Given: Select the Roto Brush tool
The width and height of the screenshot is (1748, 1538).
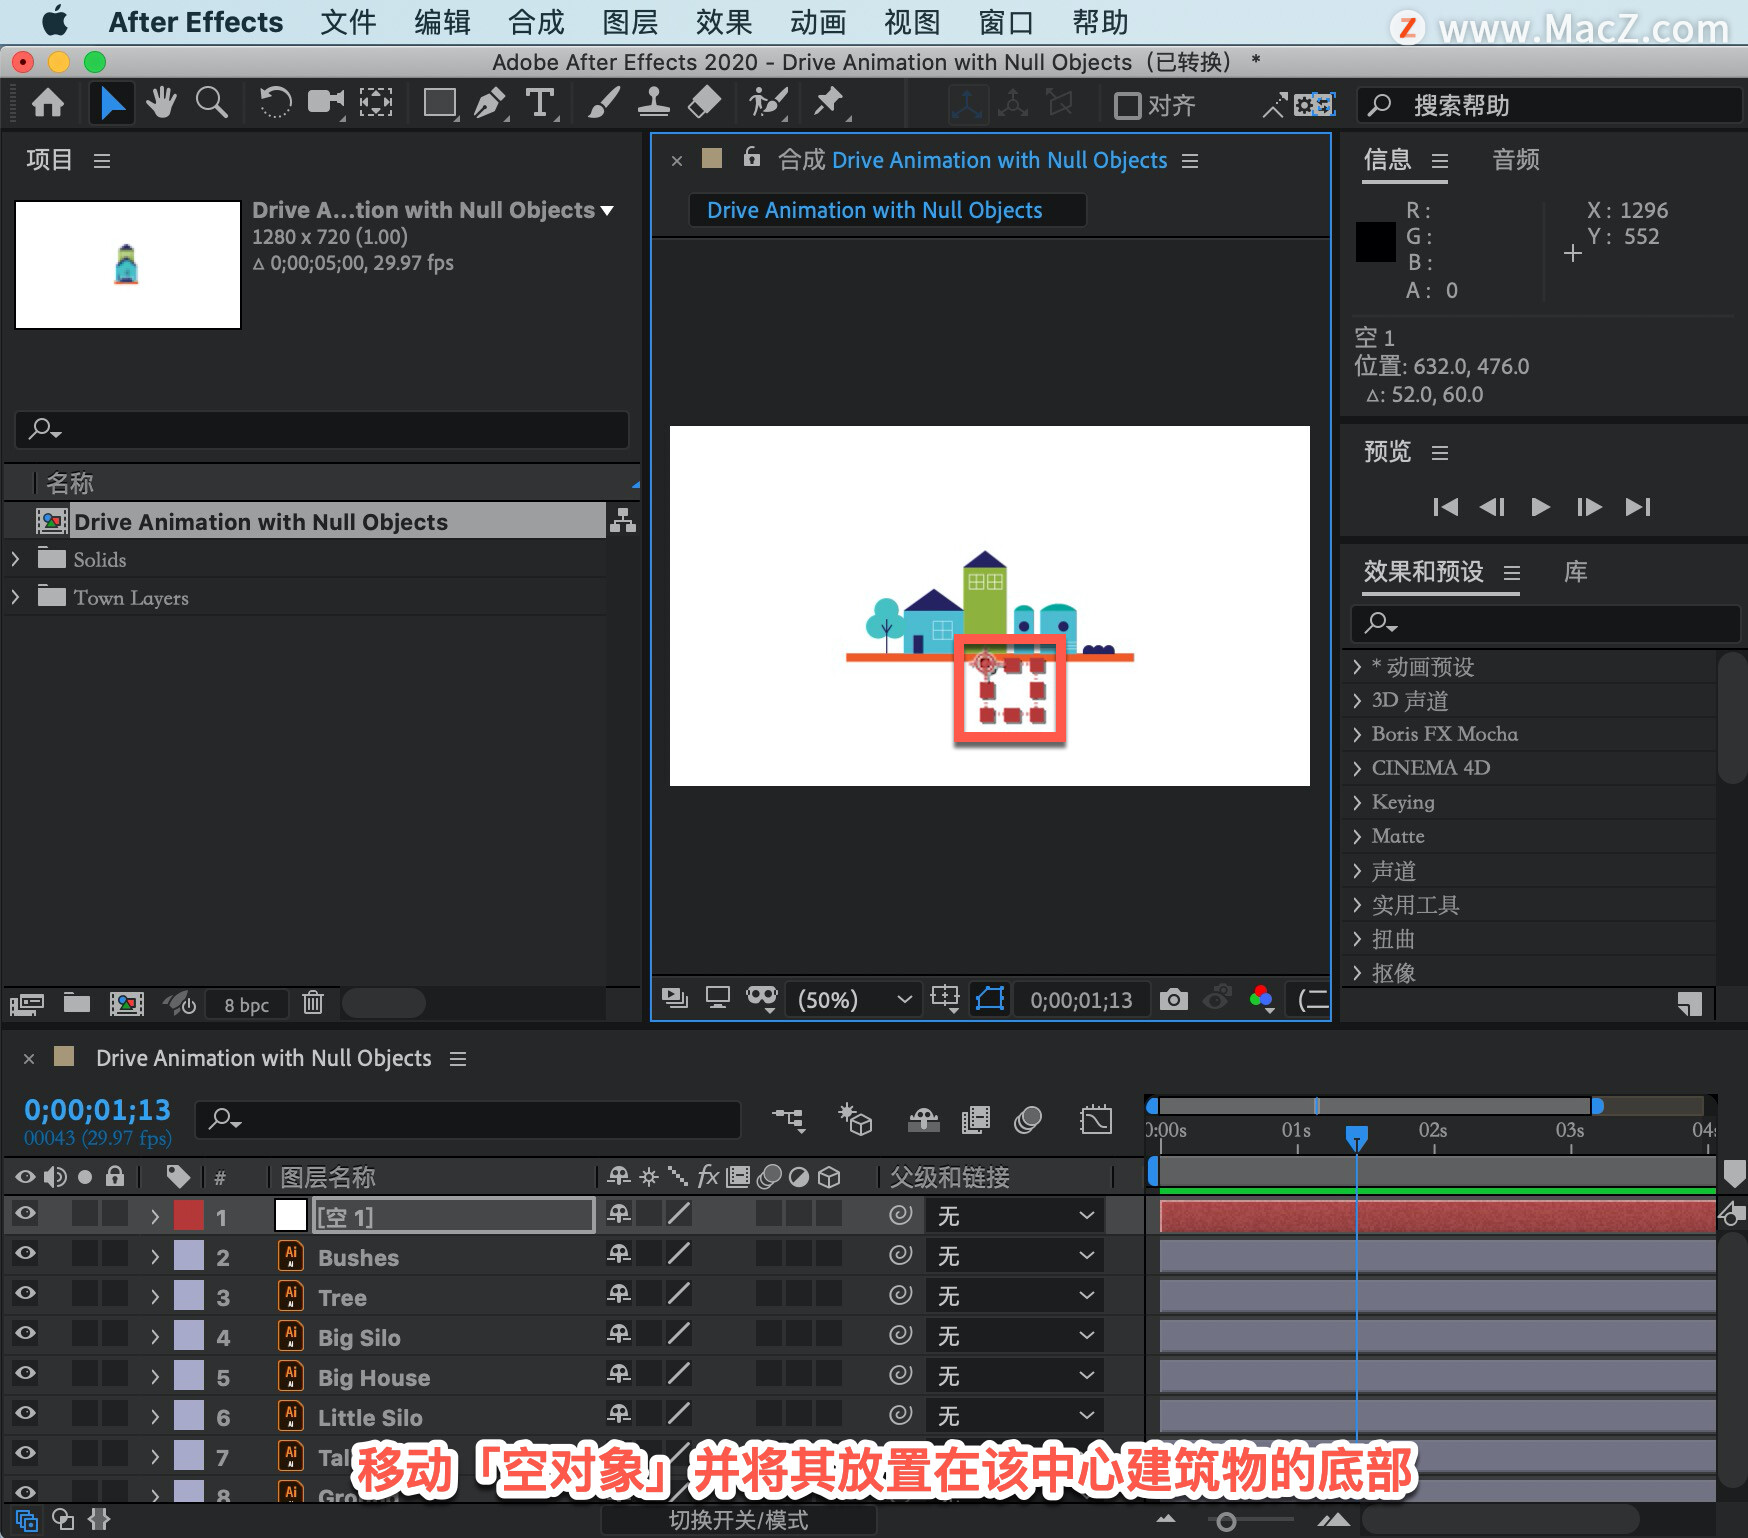Looking at the screenshot, I should [x=768, y=103].
